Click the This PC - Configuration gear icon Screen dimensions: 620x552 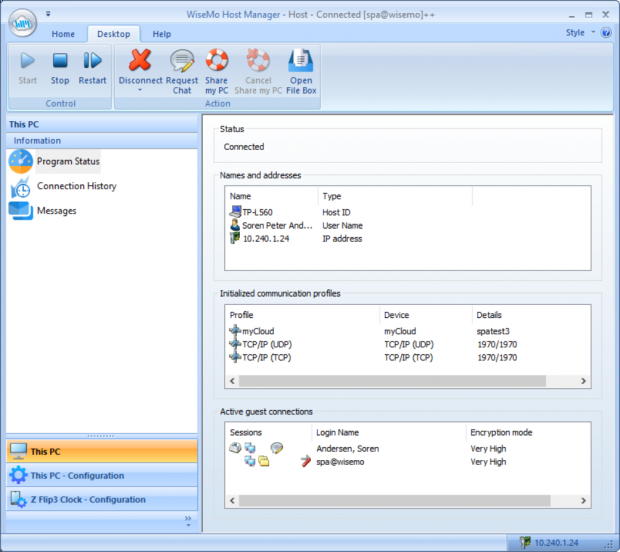tap(18, 475)
